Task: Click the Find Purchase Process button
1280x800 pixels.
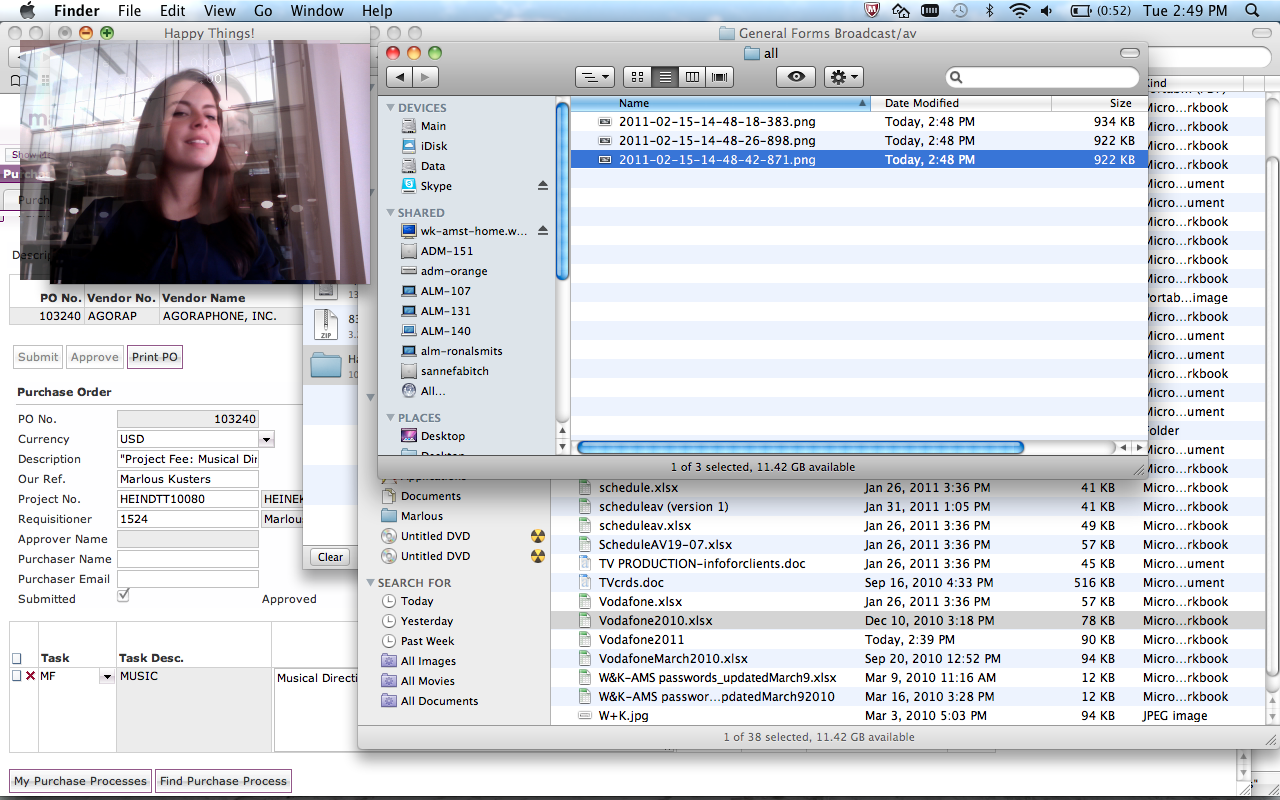Action: 223,781
